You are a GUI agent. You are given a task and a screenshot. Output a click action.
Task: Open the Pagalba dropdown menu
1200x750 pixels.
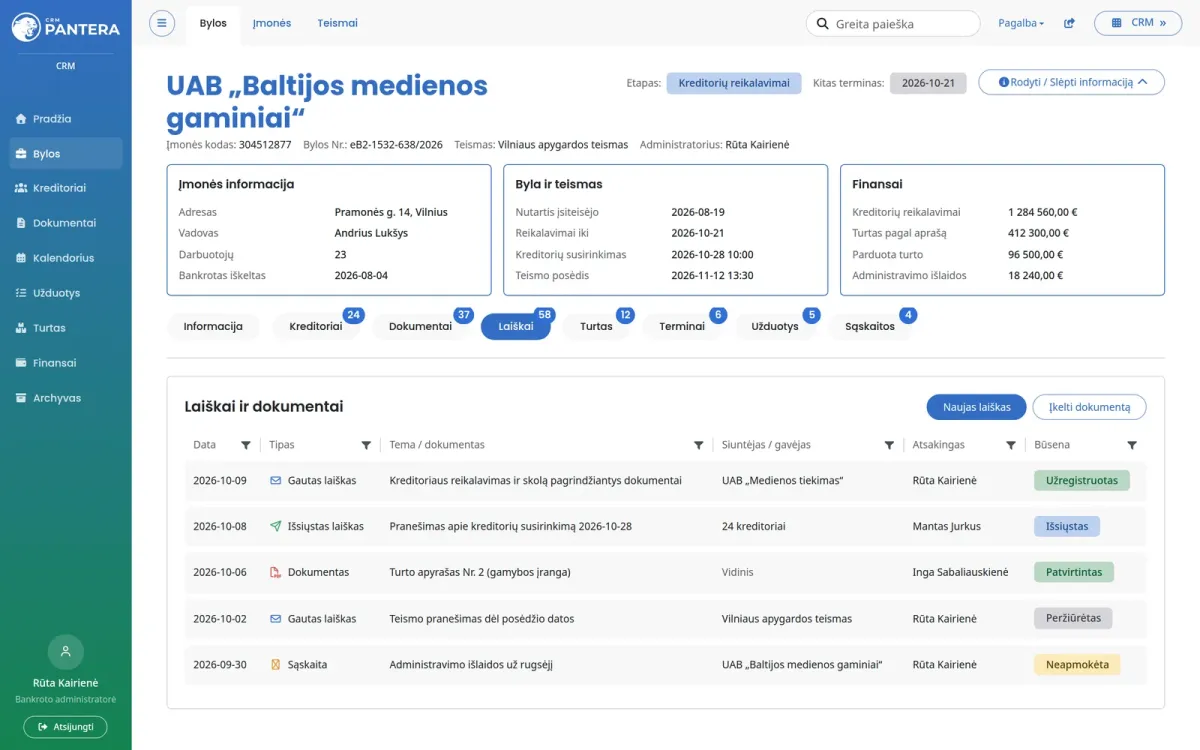pos(1021,23)
